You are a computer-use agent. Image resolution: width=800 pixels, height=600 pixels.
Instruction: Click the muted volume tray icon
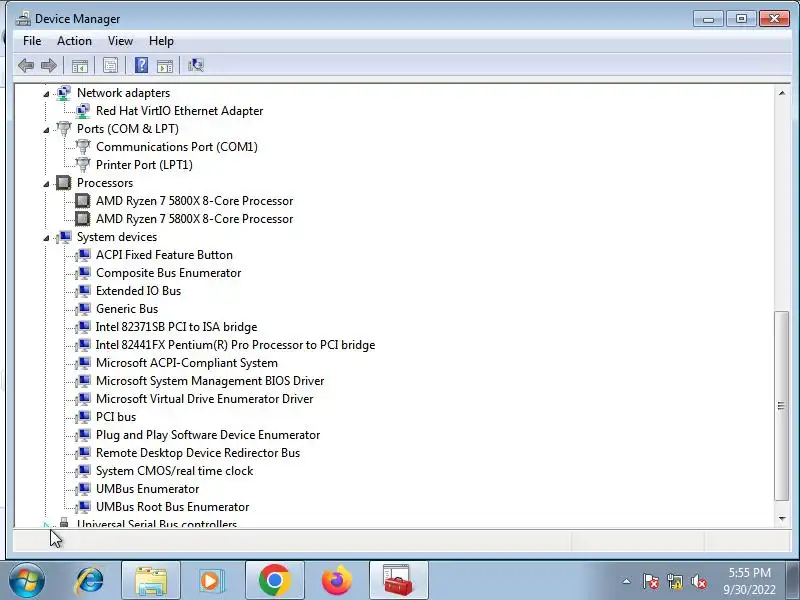[698, 581]
